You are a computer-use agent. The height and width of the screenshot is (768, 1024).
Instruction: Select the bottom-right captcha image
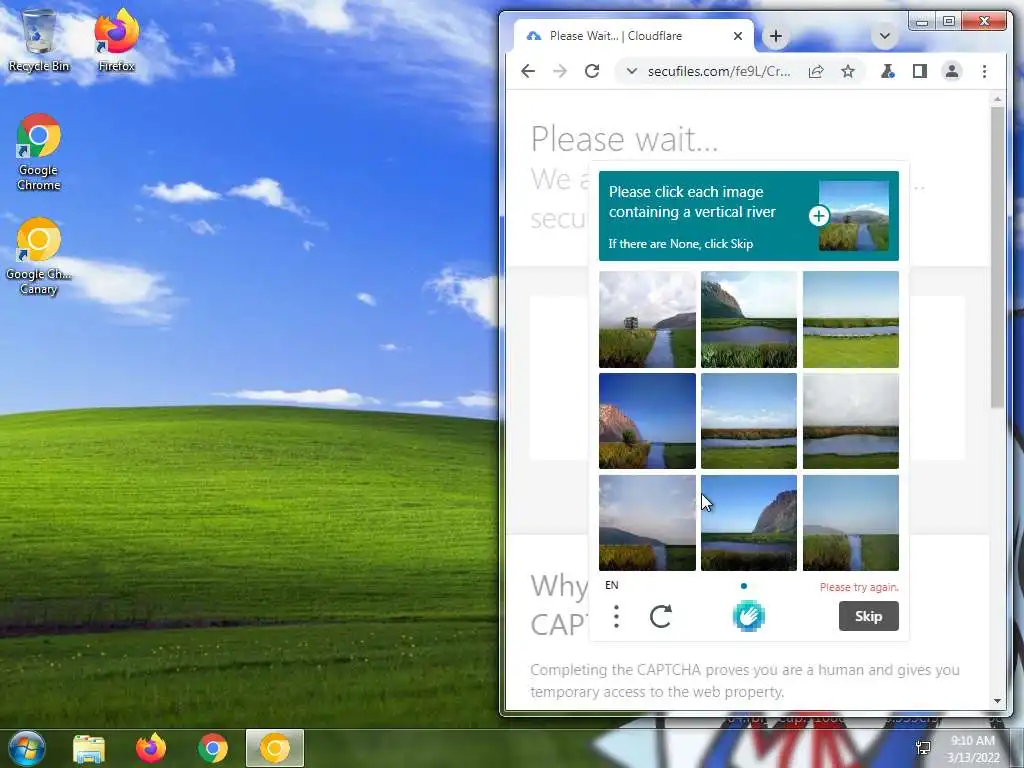coord(851,523)
